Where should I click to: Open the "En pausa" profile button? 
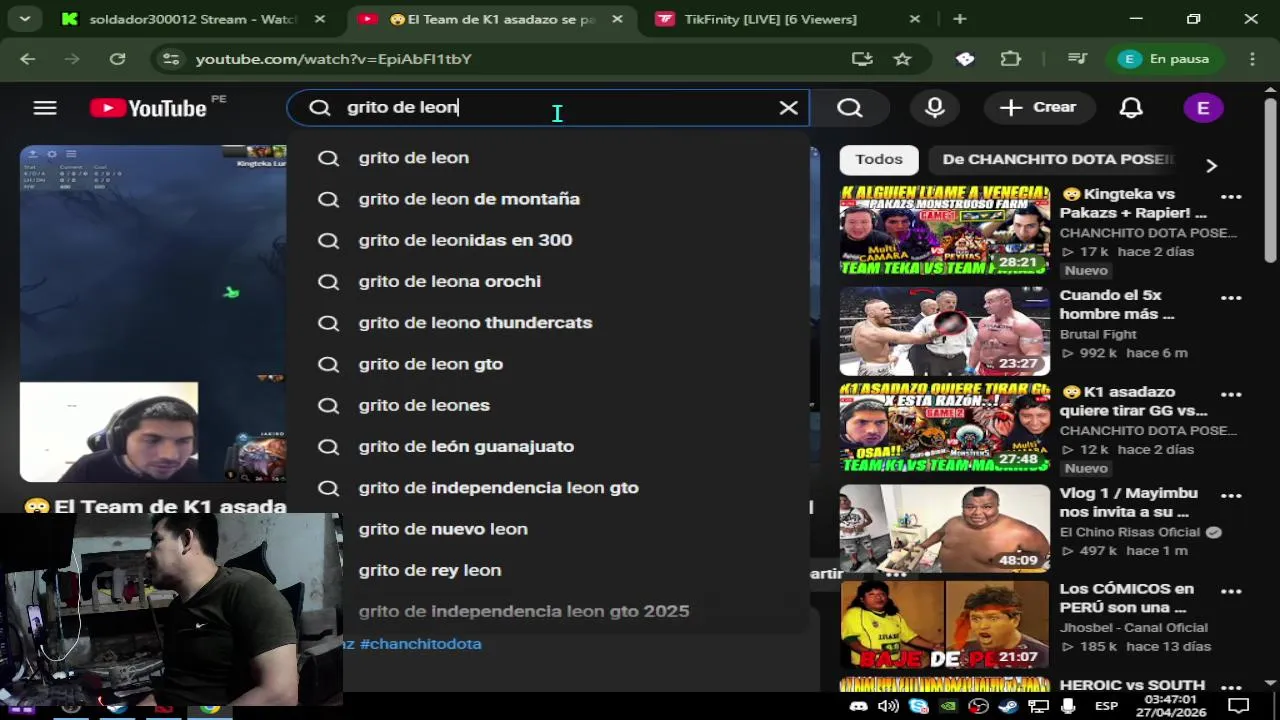point(1167,59)
